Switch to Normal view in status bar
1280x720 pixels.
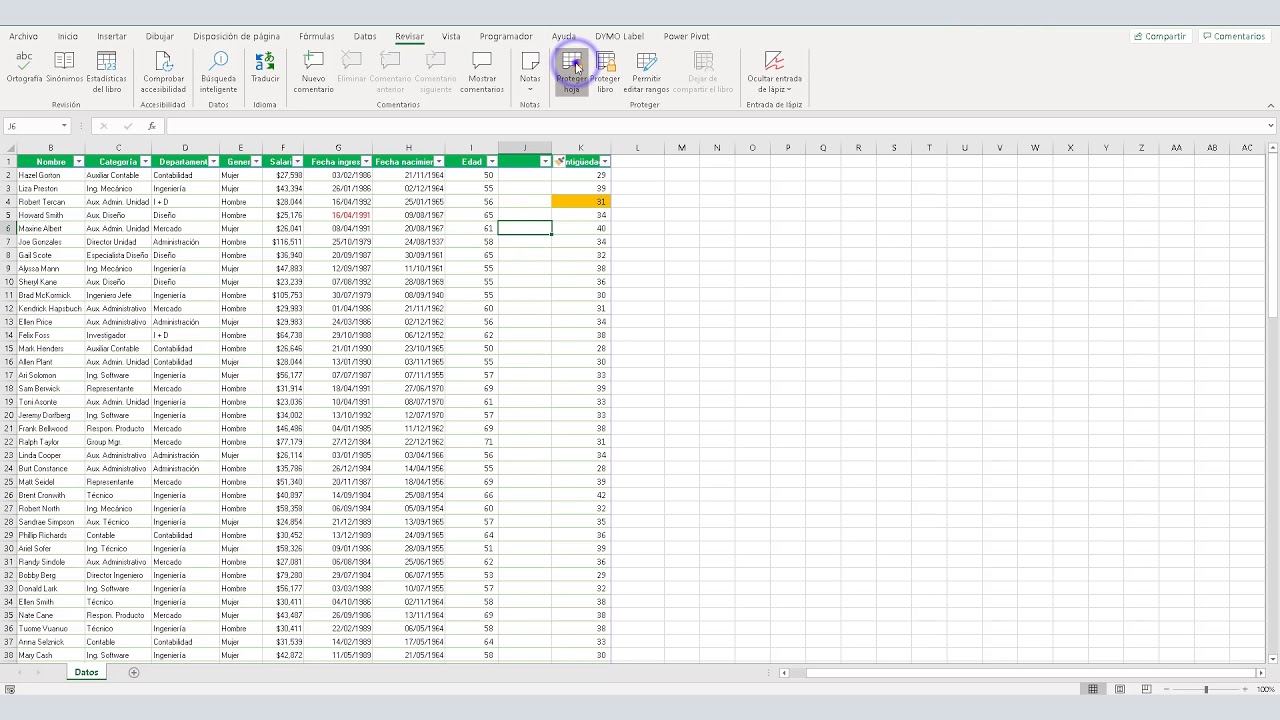[1093, 689]
